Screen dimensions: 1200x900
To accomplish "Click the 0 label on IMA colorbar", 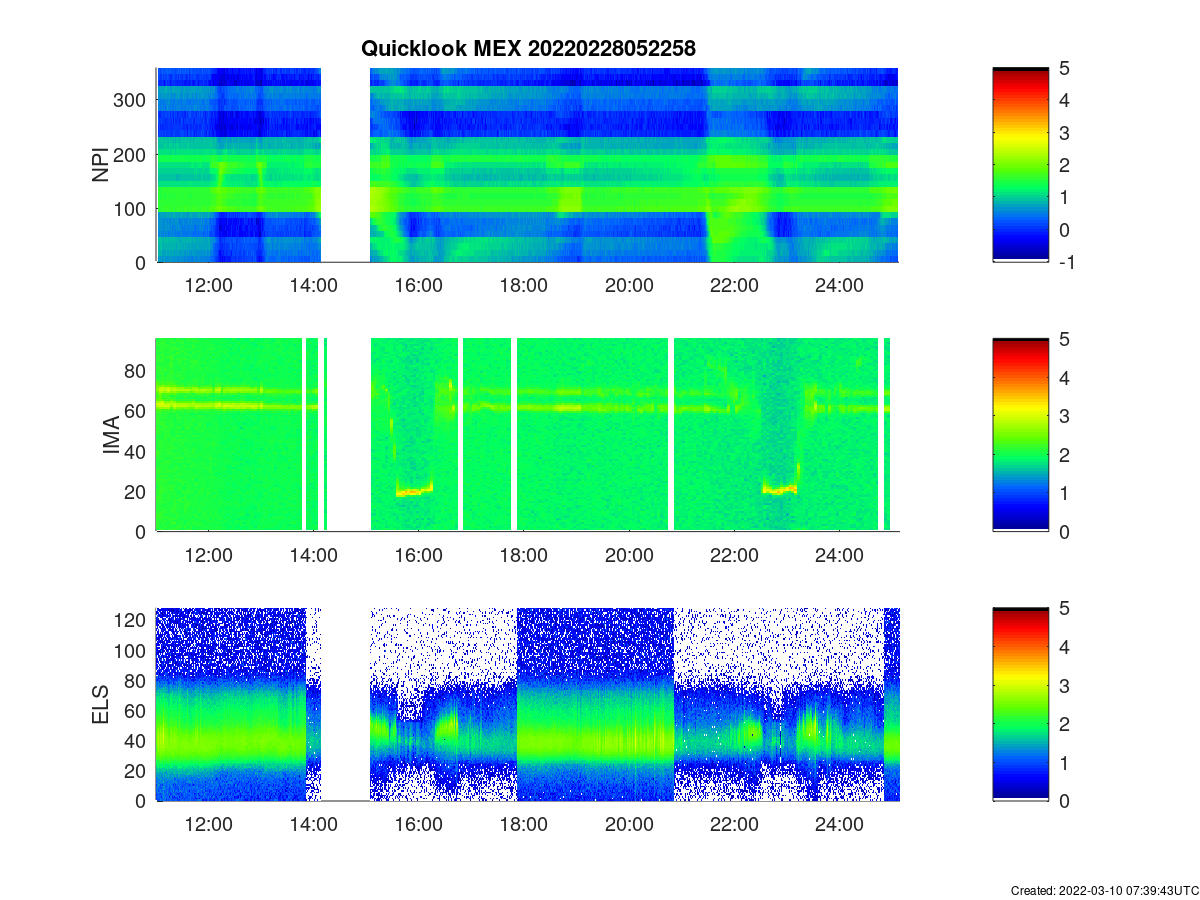I will point(1064,531).
